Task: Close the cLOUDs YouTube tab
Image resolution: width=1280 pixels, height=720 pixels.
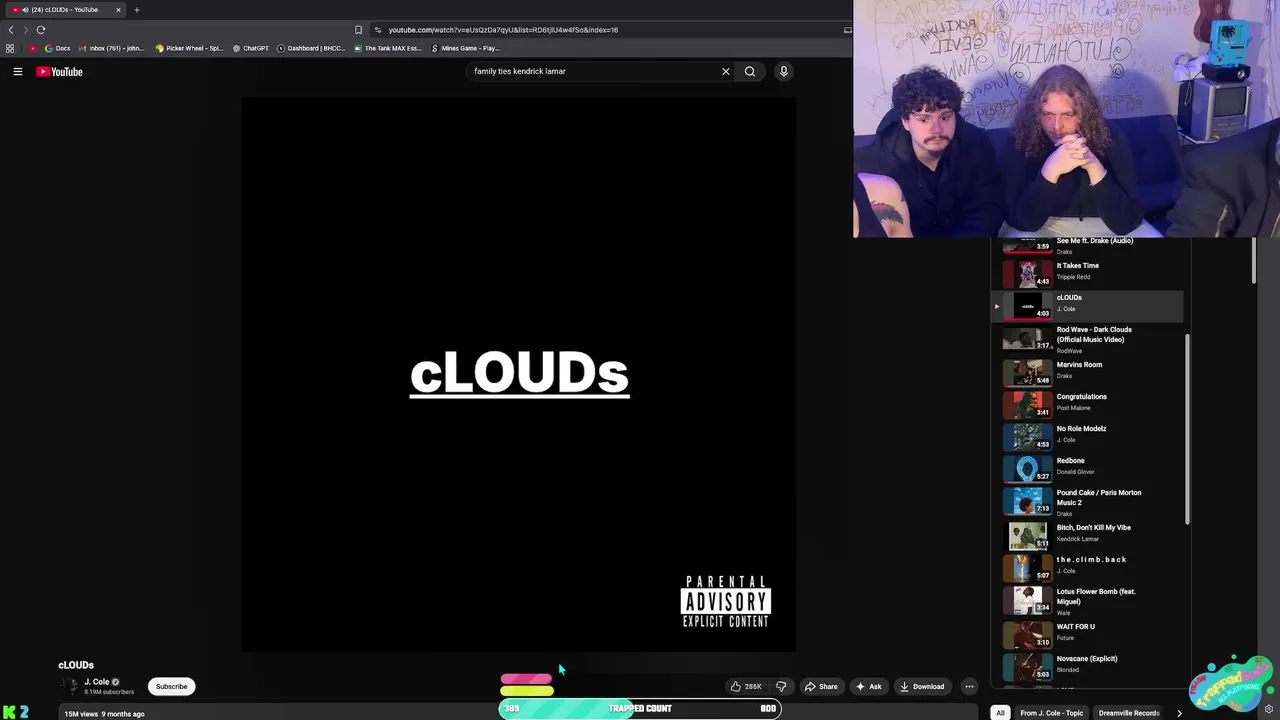Action: click(118, 10)
